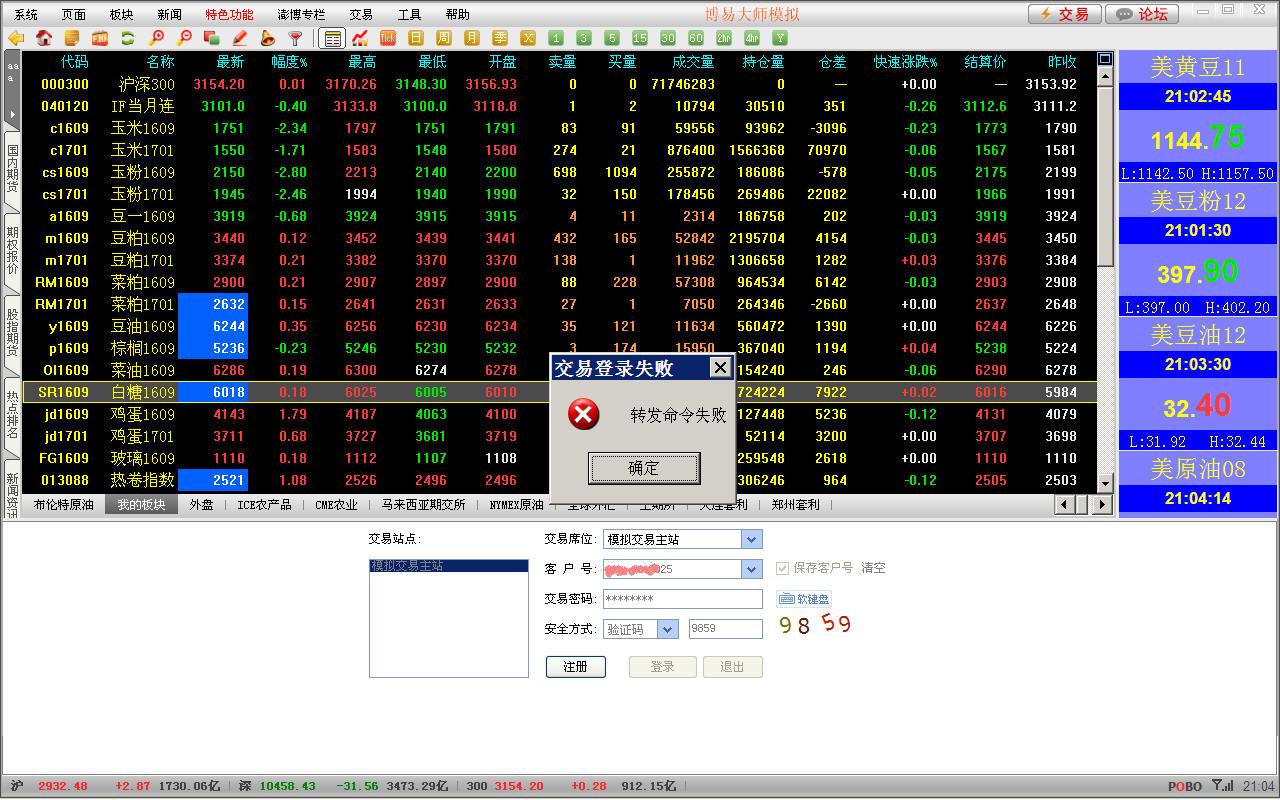Switch to the 周 weekly period icon
The height and width of the screenshot is (800, 1280).
444,38
